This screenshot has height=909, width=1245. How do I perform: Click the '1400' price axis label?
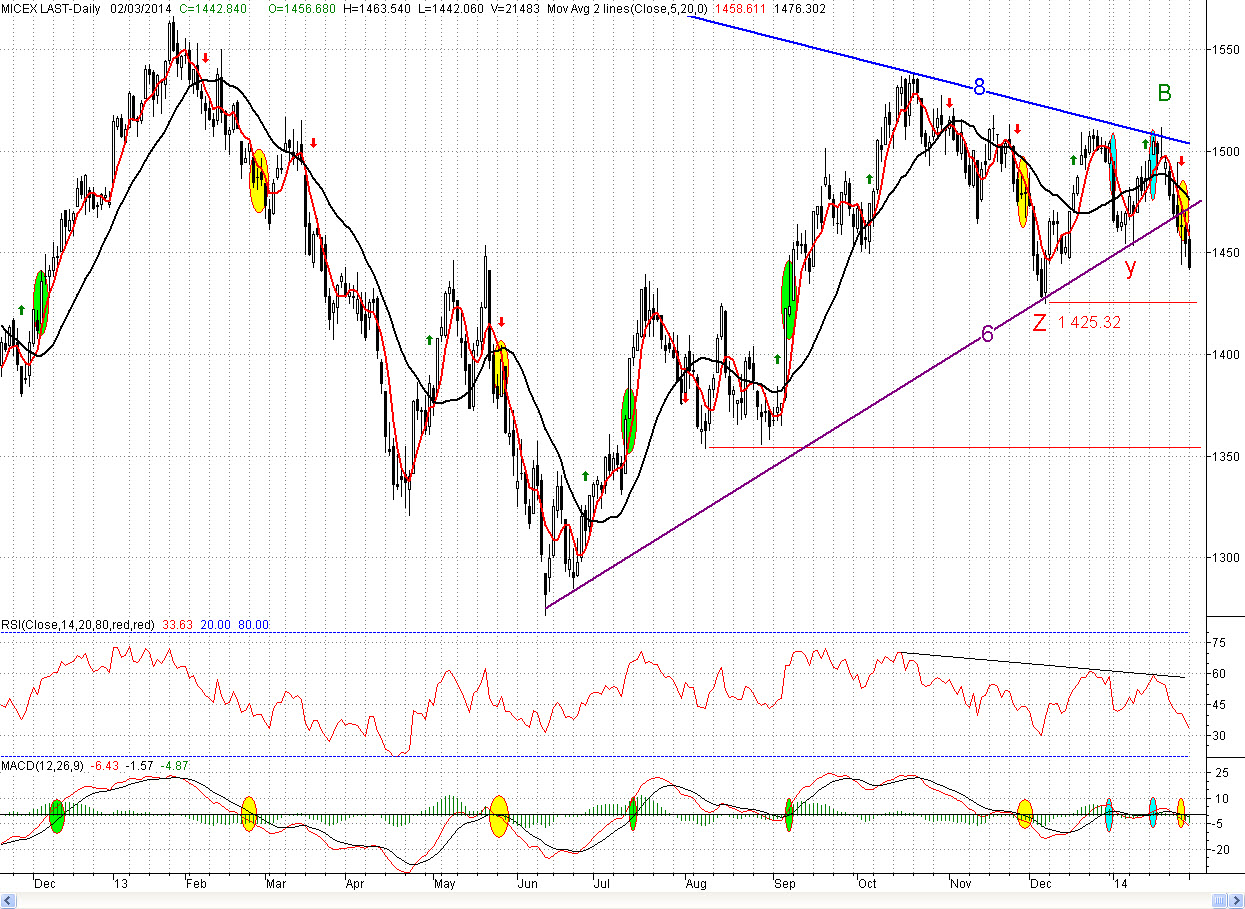click(1226, 354)
